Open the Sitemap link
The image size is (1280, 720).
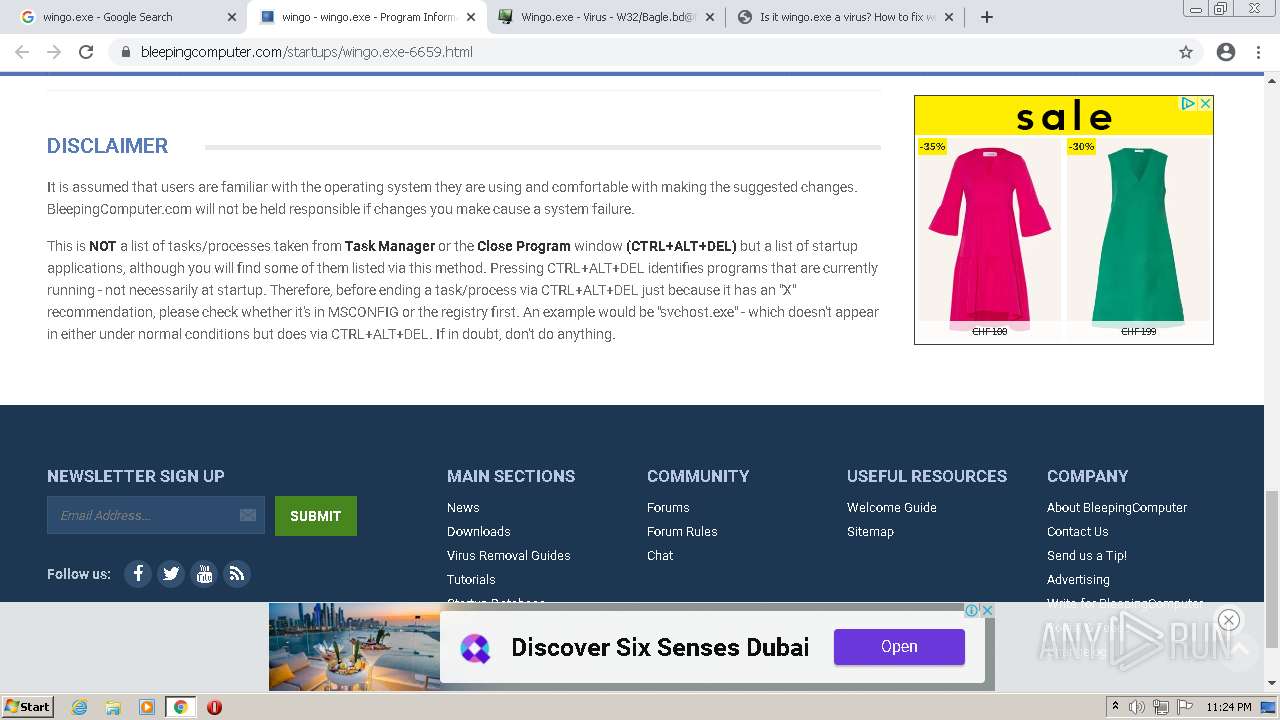[x=870, y=531]
